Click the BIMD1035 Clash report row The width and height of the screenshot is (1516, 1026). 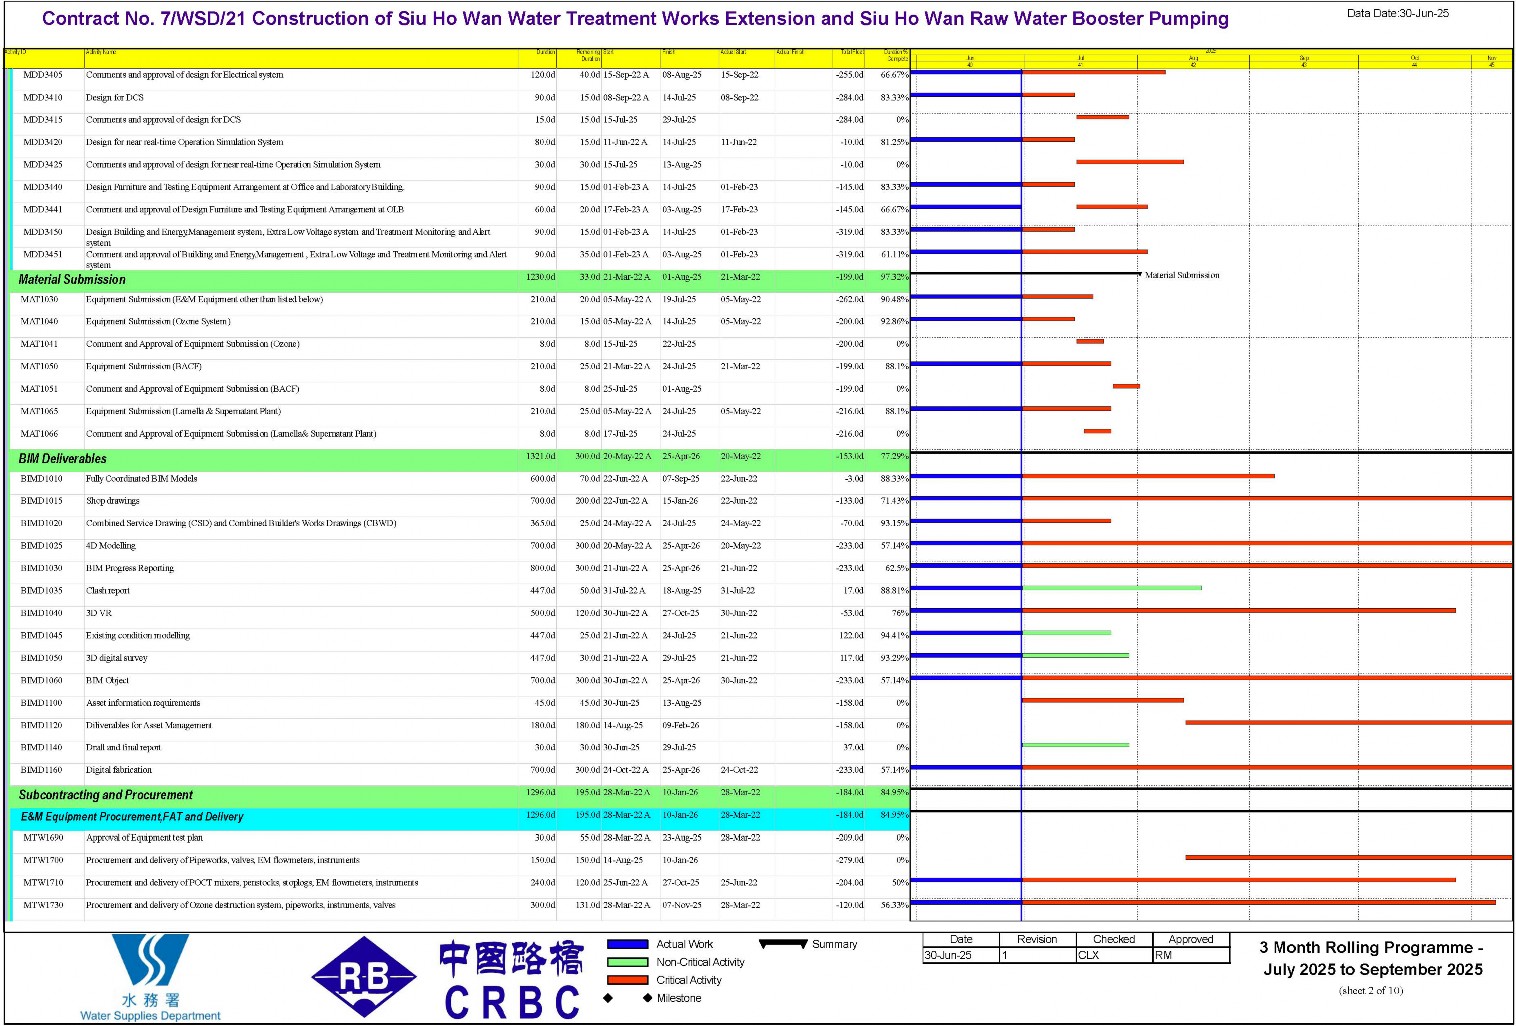pos(460,591)
